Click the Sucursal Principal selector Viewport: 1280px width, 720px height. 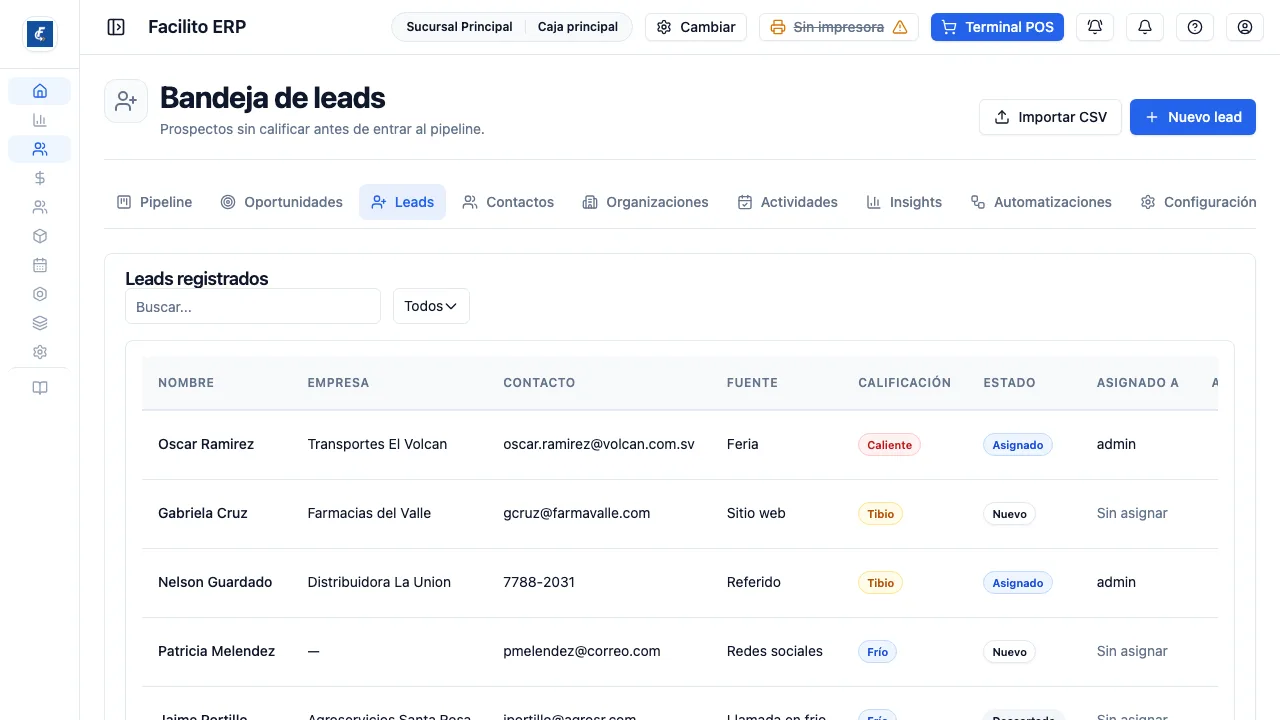(459, 27)
